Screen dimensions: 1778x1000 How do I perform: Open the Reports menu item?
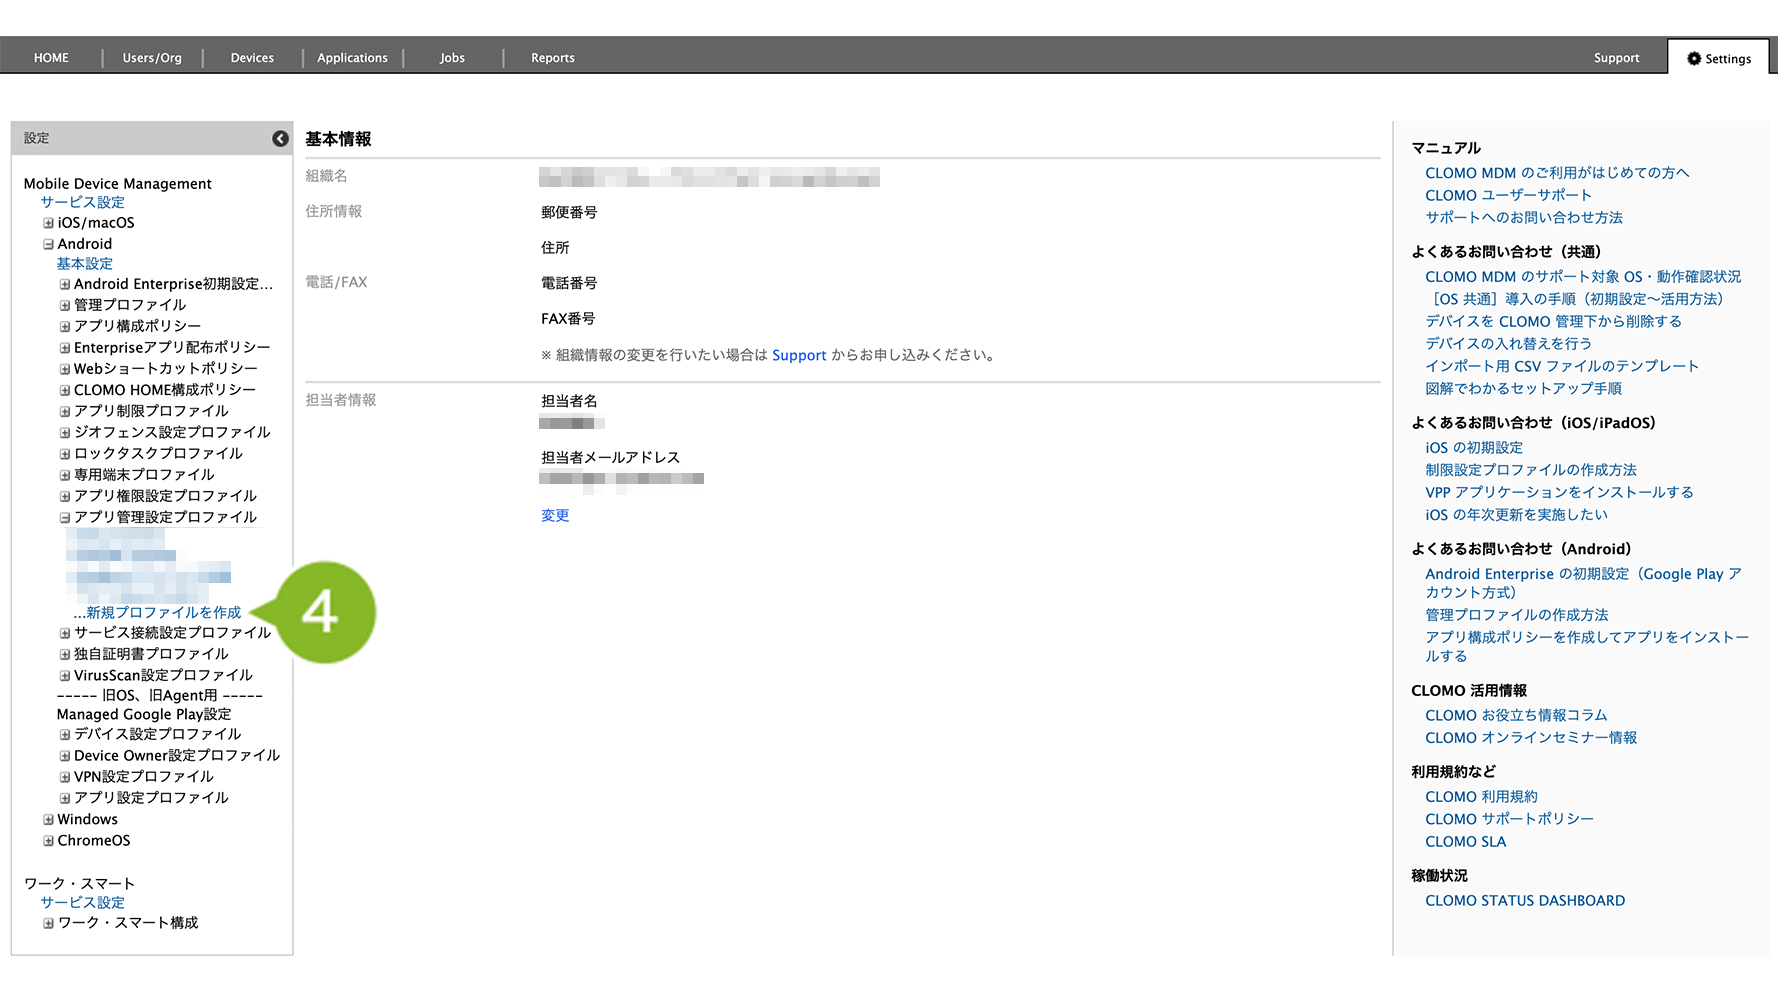click(552, 58)
